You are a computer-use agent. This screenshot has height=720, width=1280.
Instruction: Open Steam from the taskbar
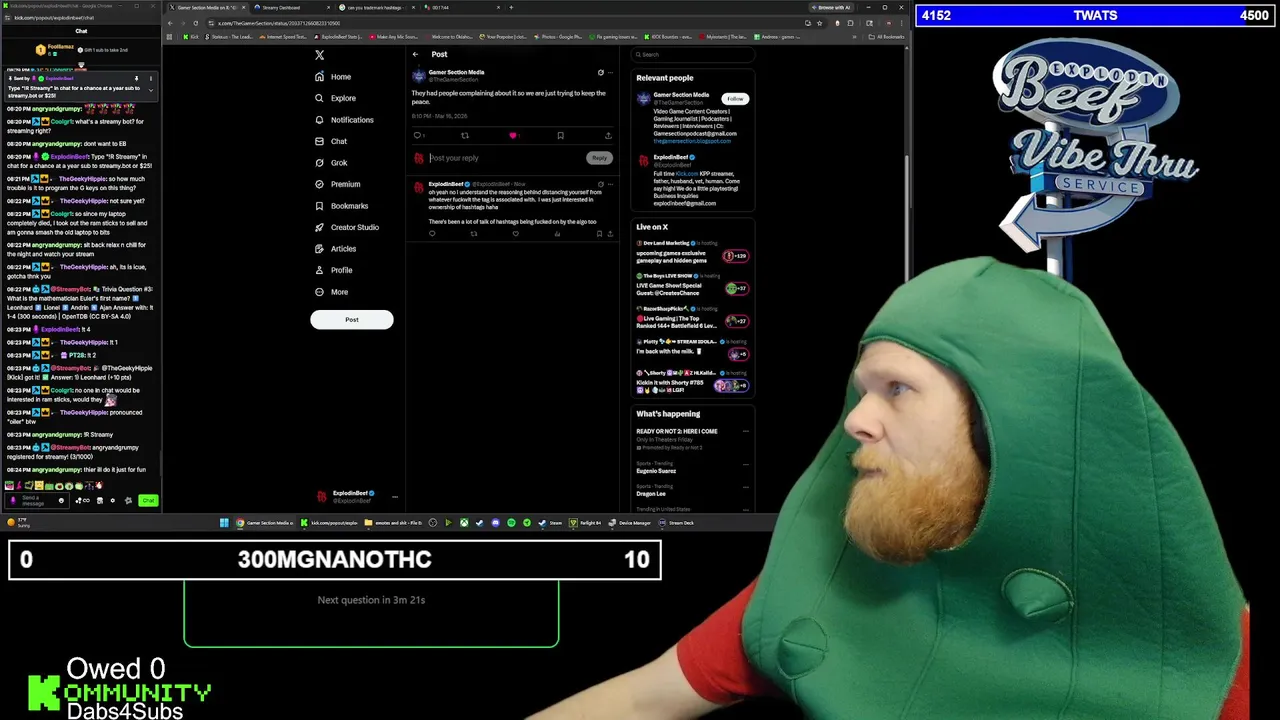click(x=548, y=523)
